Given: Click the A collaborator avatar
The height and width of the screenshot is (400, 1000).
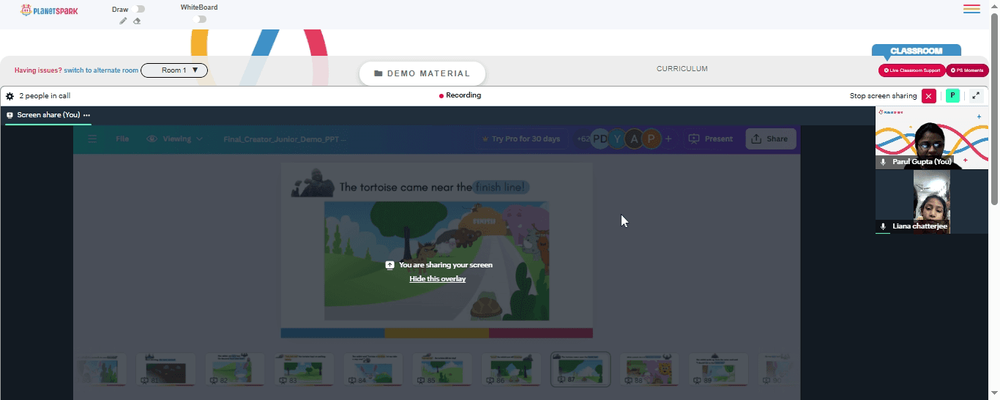Looking at the screenshot, I should tap(633, 138).
